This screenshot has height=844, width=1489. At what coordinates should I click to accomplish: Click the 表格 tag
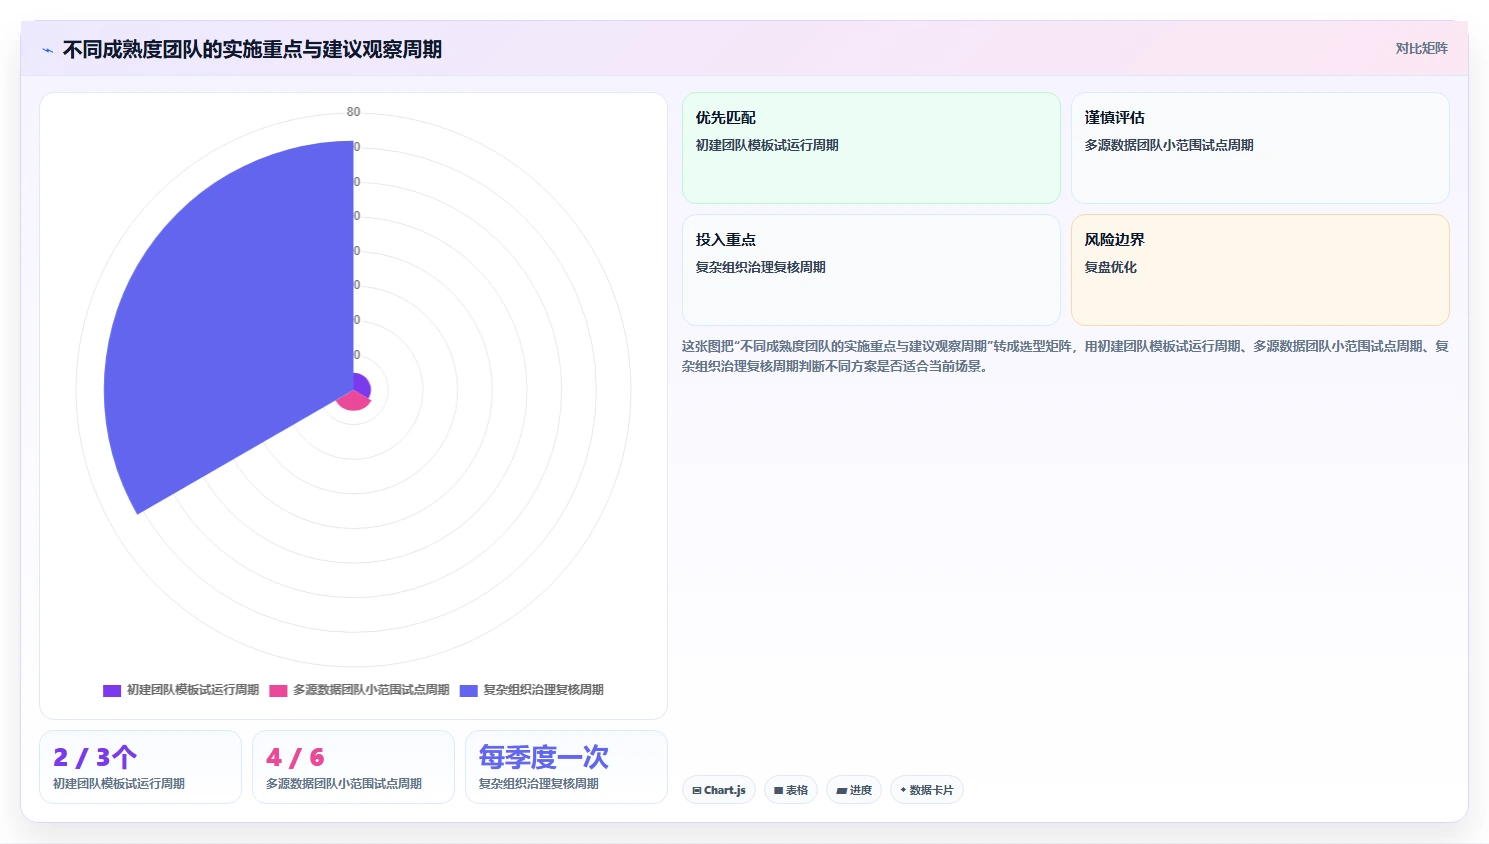pyautogui.click(x=791, y=790)
